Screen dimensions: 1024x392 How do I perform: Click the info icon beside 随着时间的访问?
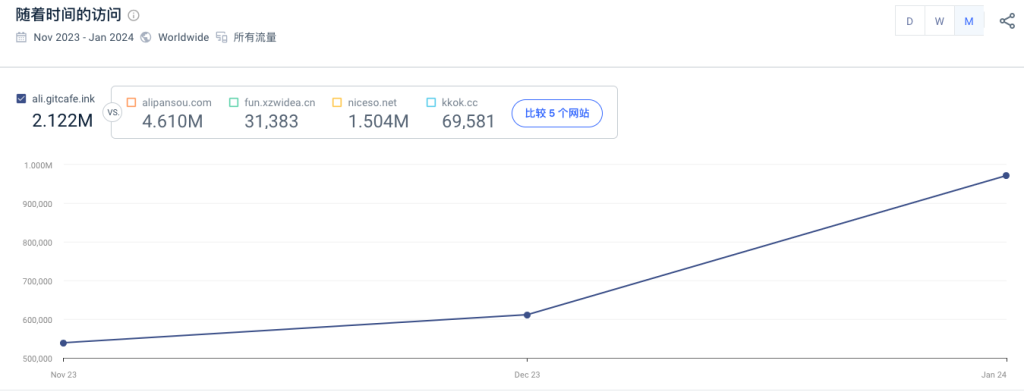pyautogui.click(x=133, y=15)
